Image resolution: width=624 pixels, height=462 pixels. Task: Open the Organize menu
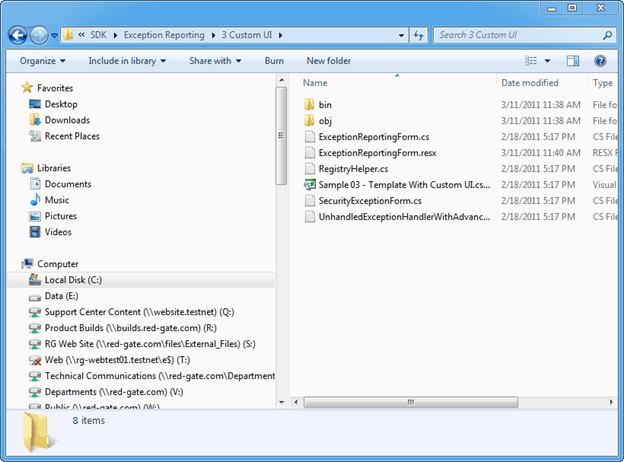[x=43, y=61]
